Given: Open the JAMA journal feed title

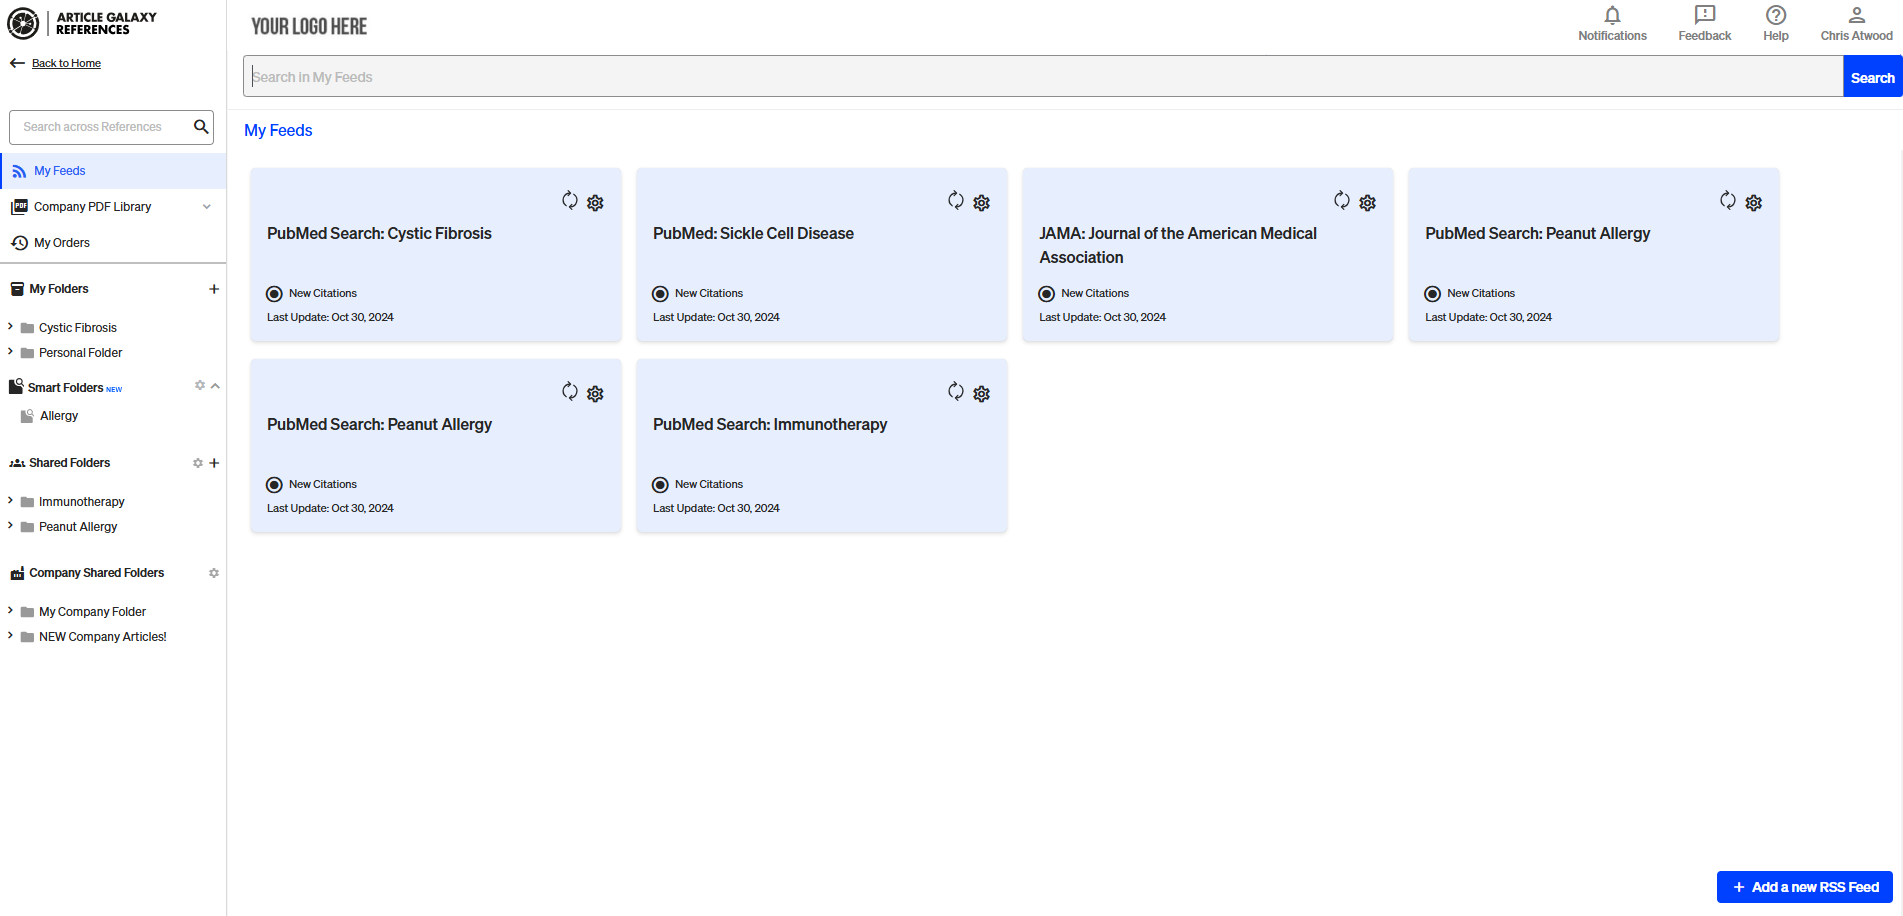Looking at the screenshot, I should 1178,245.
